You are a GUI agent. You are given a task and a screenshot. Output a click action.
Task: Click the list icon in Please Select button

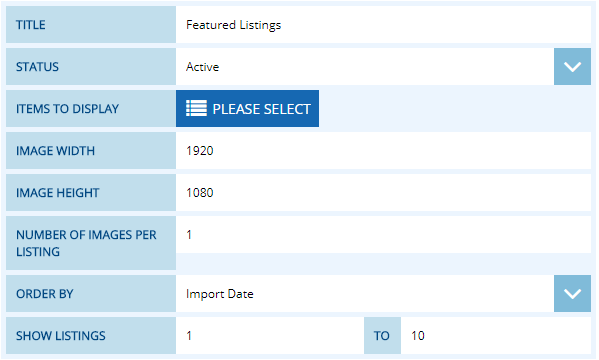[x=196, y=109]
